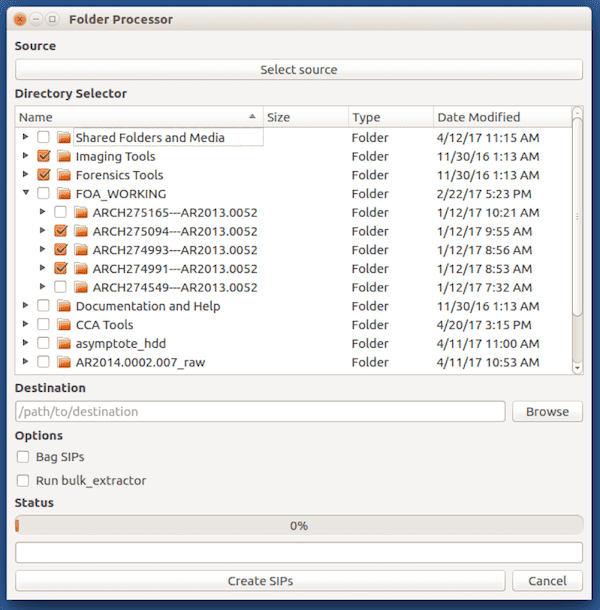
Task: Click the ARCH275165 folder icon
Action: click(x=81, y=212)
